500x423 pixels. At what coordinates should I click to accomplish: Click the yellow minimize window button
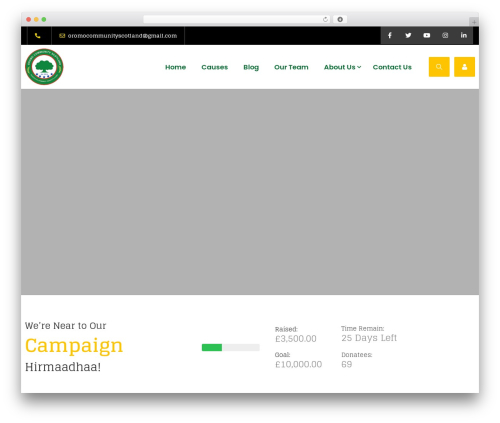[36, 19]
